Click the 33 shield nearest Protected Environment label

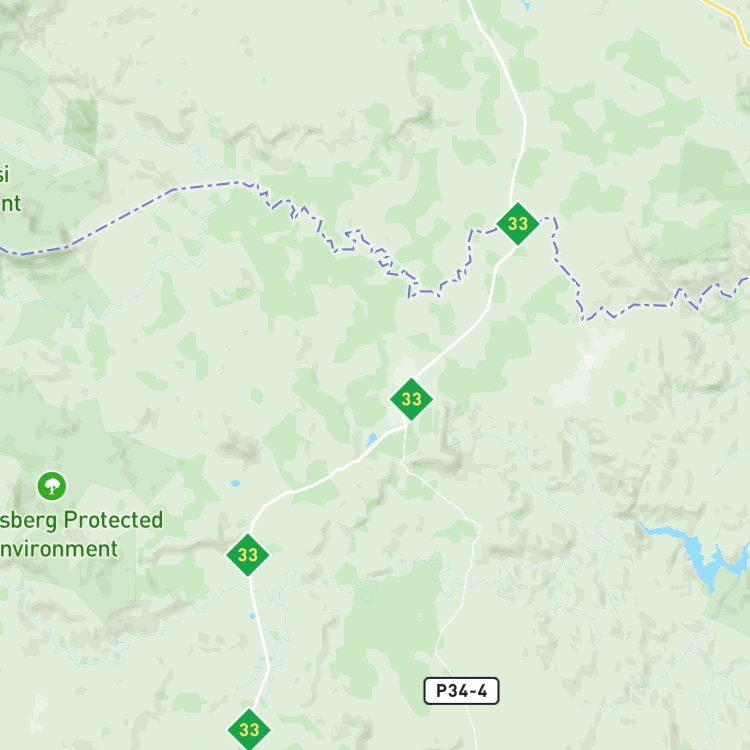248,555
